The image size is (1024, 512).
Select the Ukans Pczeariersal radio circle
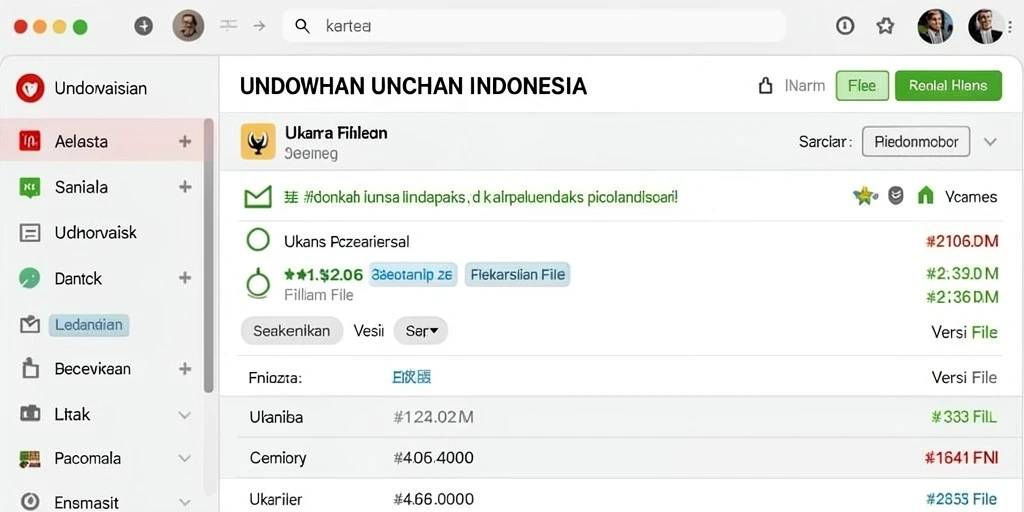pyautogui.click(x=258, y=240)
